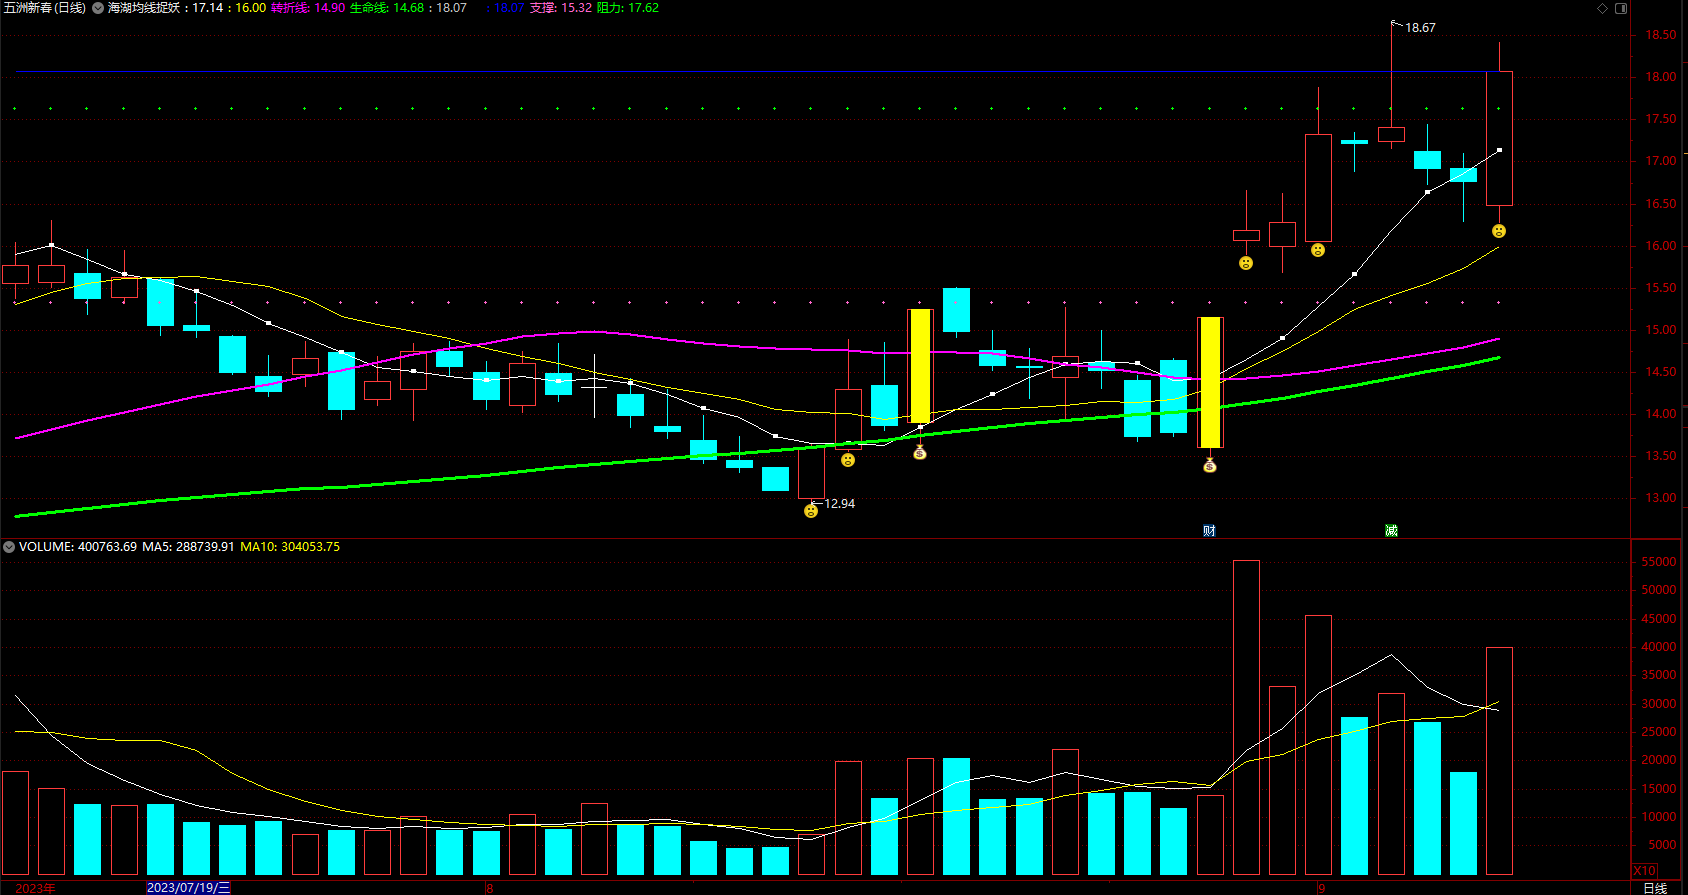Click the smiley below the latest red candle
This screenshot has width=1688, height=895.
pyautogui.click(x=1499, y=231)
